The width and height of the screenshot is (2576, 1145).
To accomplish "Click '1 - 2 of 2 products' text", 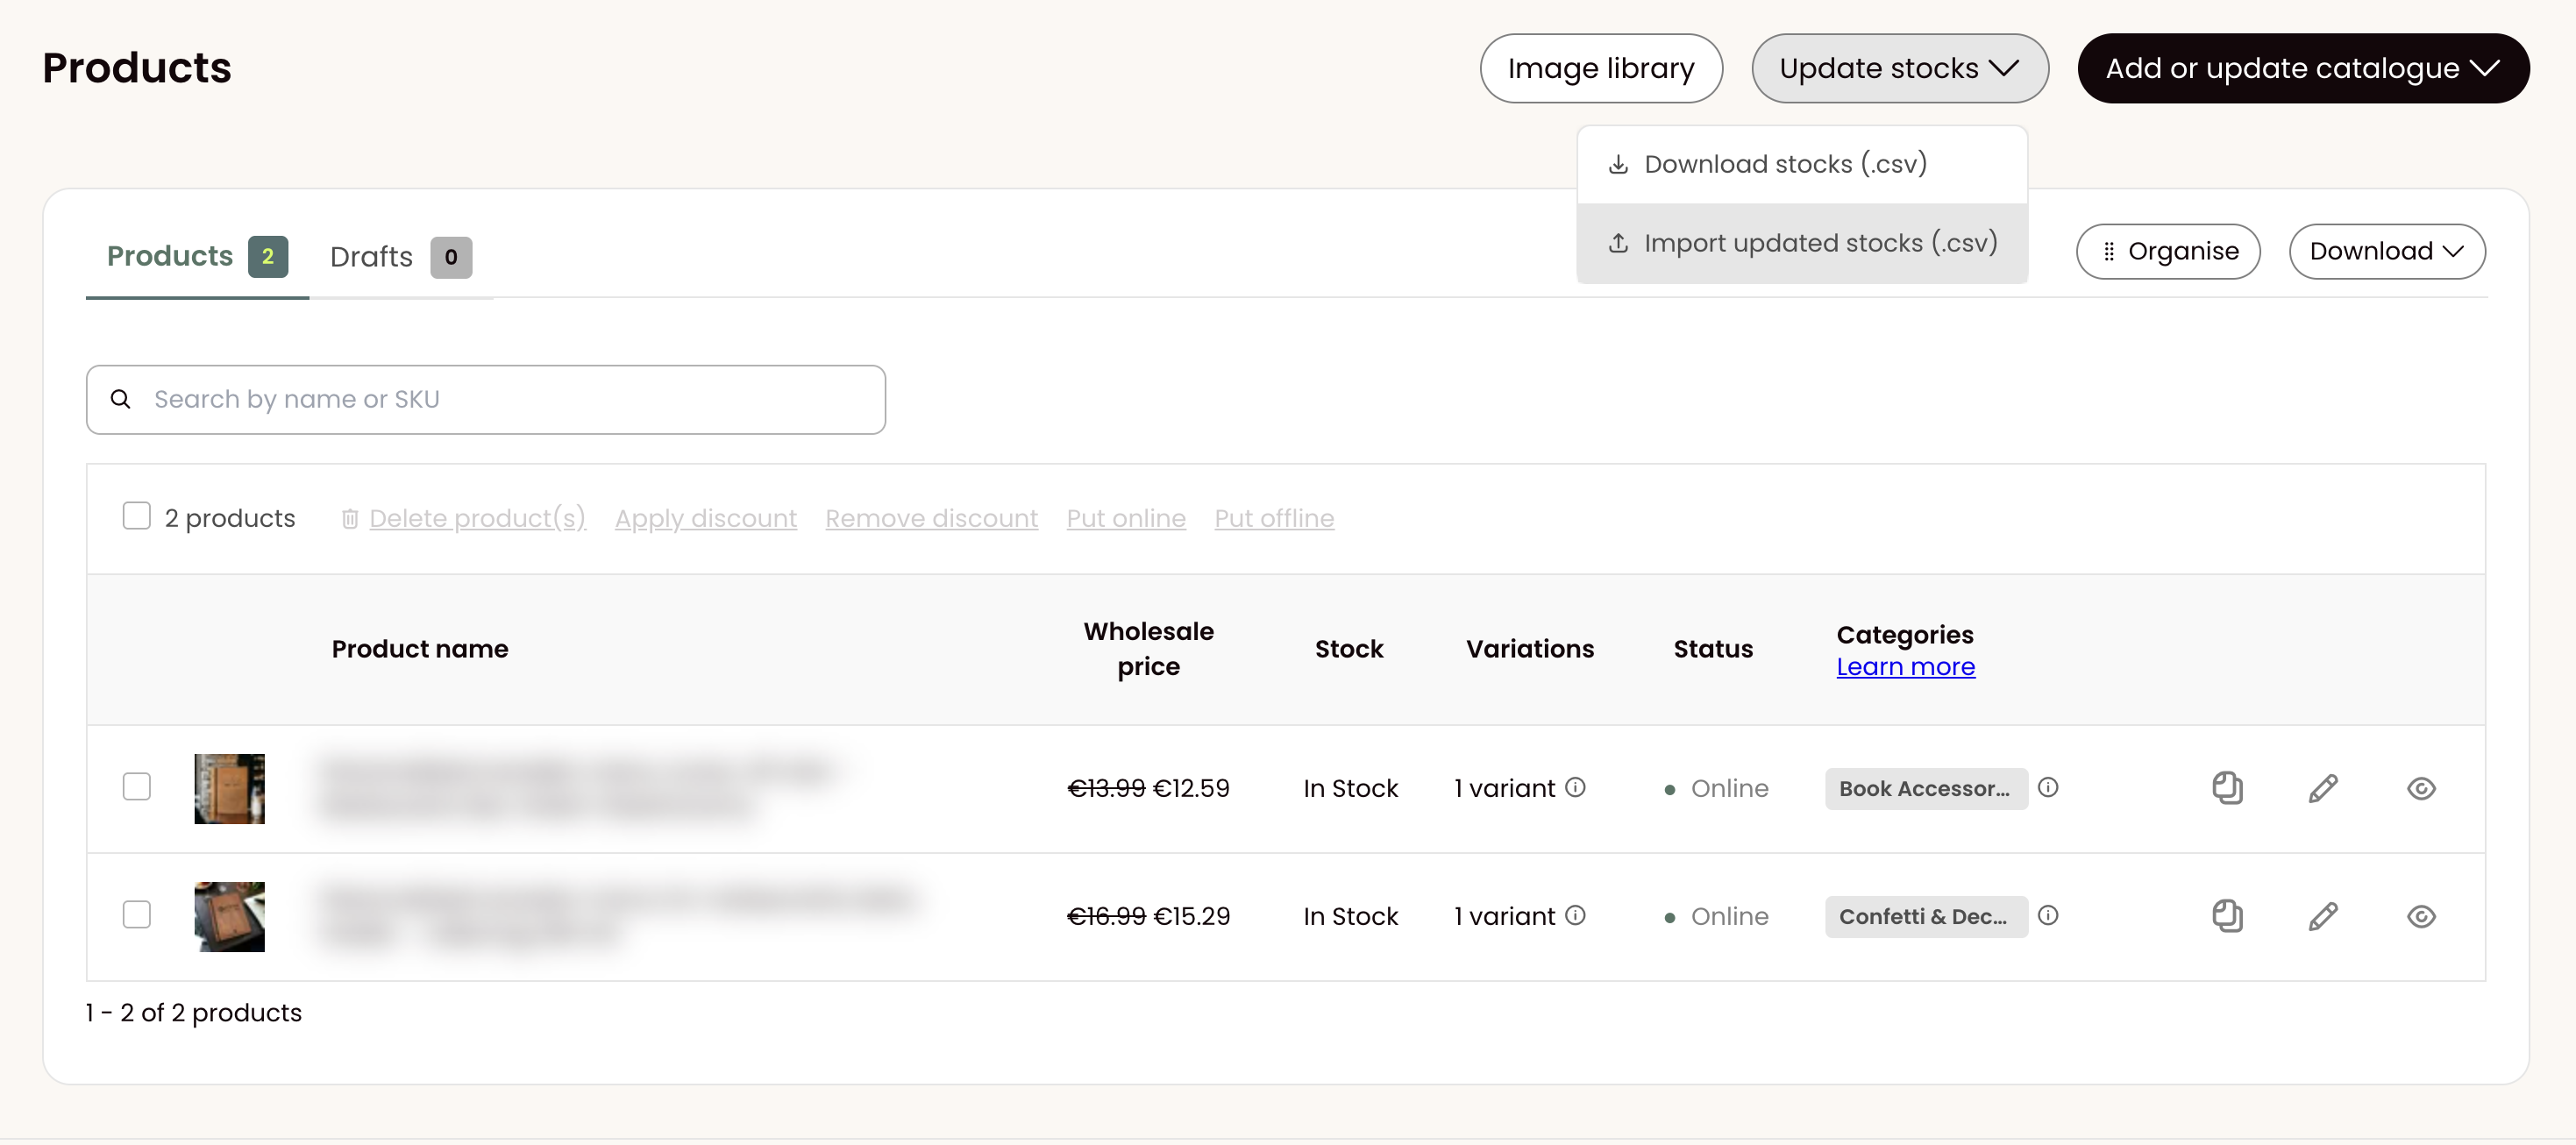I will pyautogui.click(x=194, y=1012).
